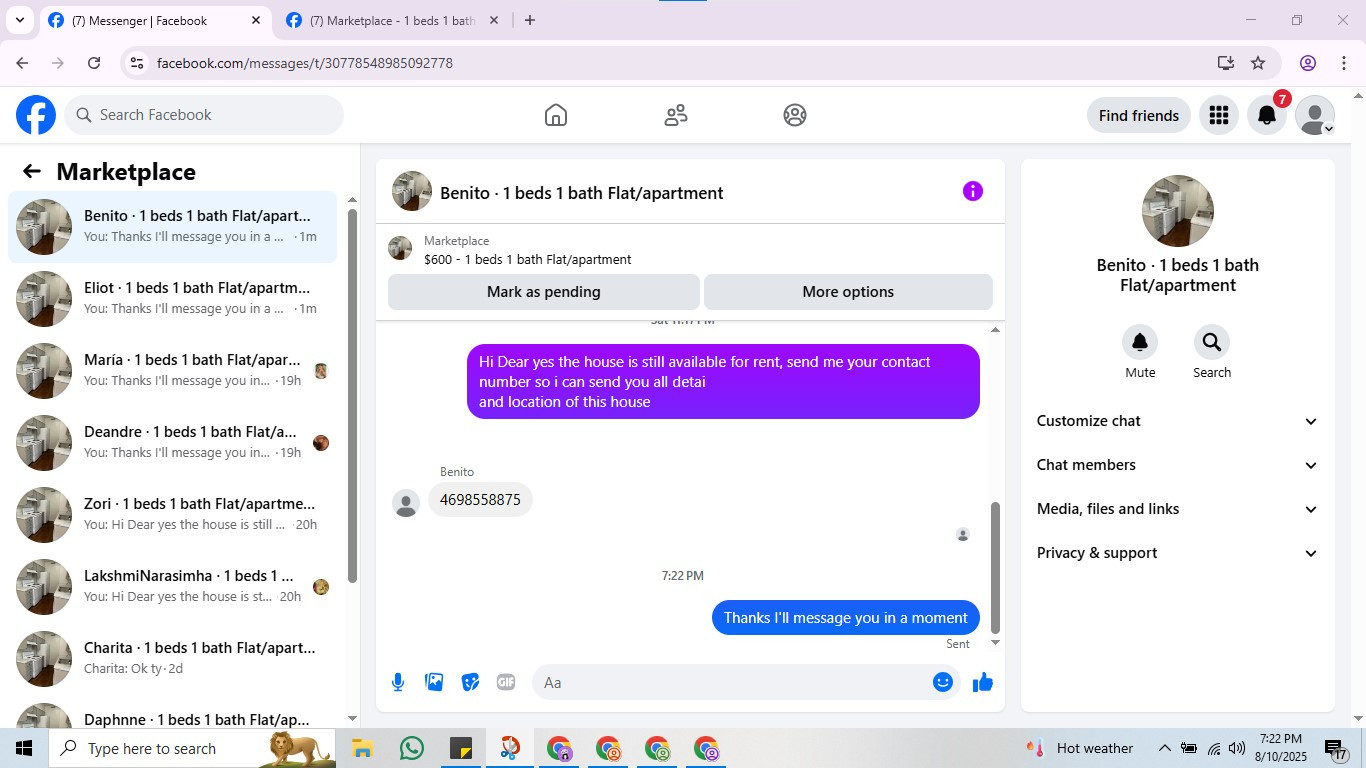This screenshot has height=768, width=1366.
Task: Open File Explorer from the taskbar
Action: coord(362,748)
